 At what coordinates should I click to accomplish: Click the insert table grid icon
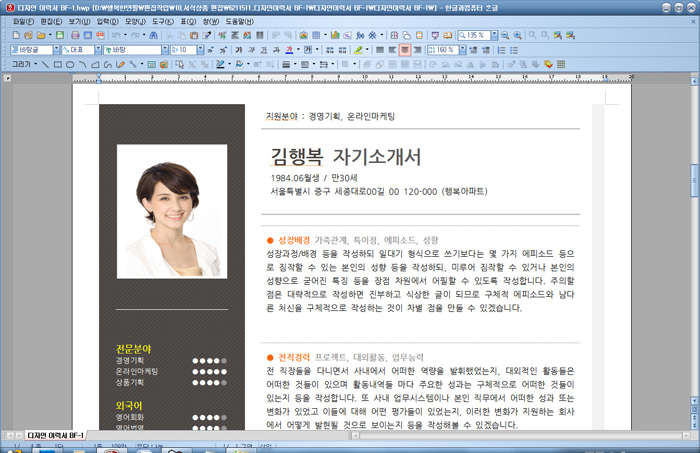click(x=316, y=35)
